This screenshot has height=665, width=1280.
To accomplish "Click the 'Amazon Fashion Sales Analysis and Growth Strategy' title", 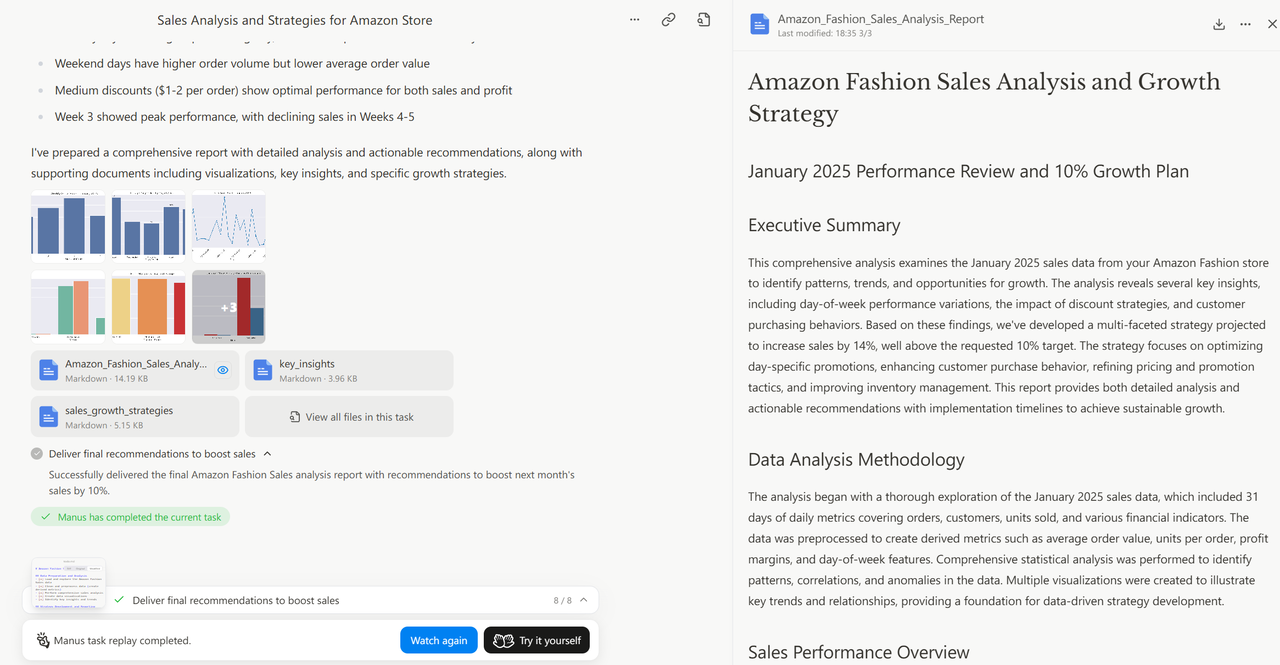I will coord(984,97).
